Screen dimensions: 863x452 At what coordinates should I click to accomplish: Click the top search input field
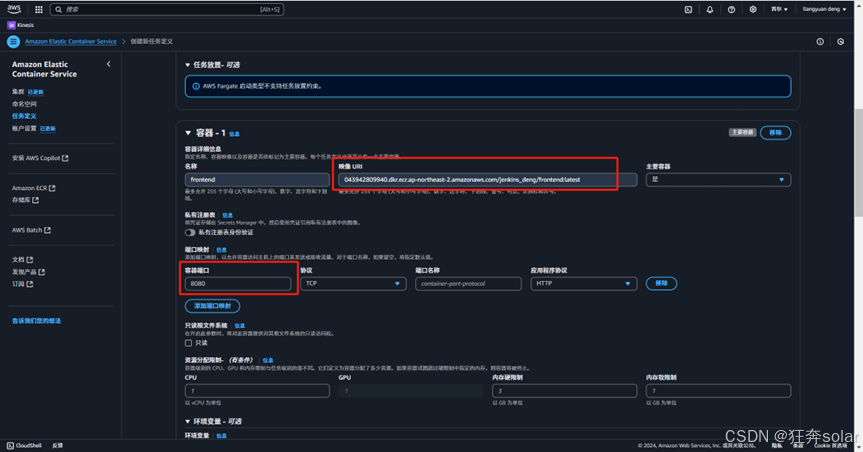point(167,9)
